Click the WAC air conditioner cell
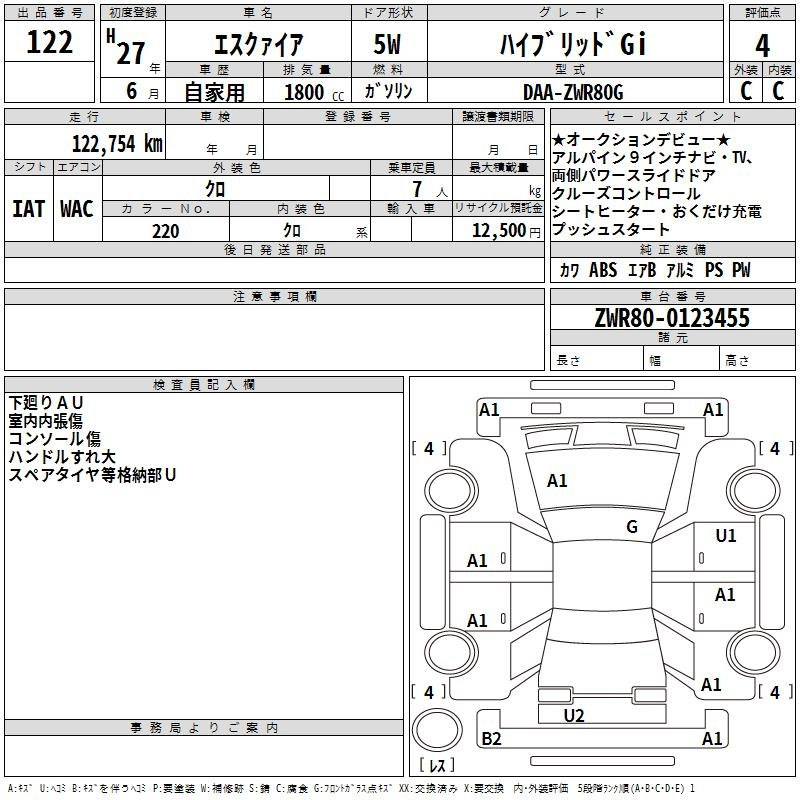800x800 pixels. tap(77, 209)
